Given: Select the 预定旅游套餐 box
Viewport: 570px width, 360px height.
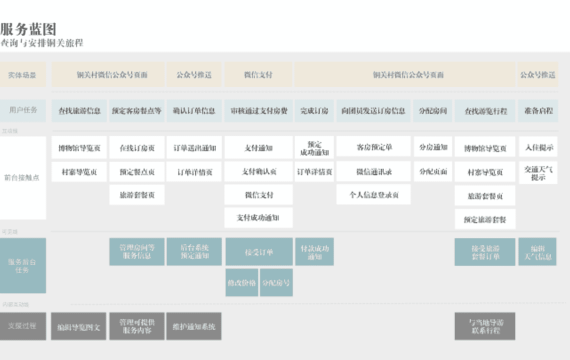Looking at the screenshot, I should (x=485, y=219).
